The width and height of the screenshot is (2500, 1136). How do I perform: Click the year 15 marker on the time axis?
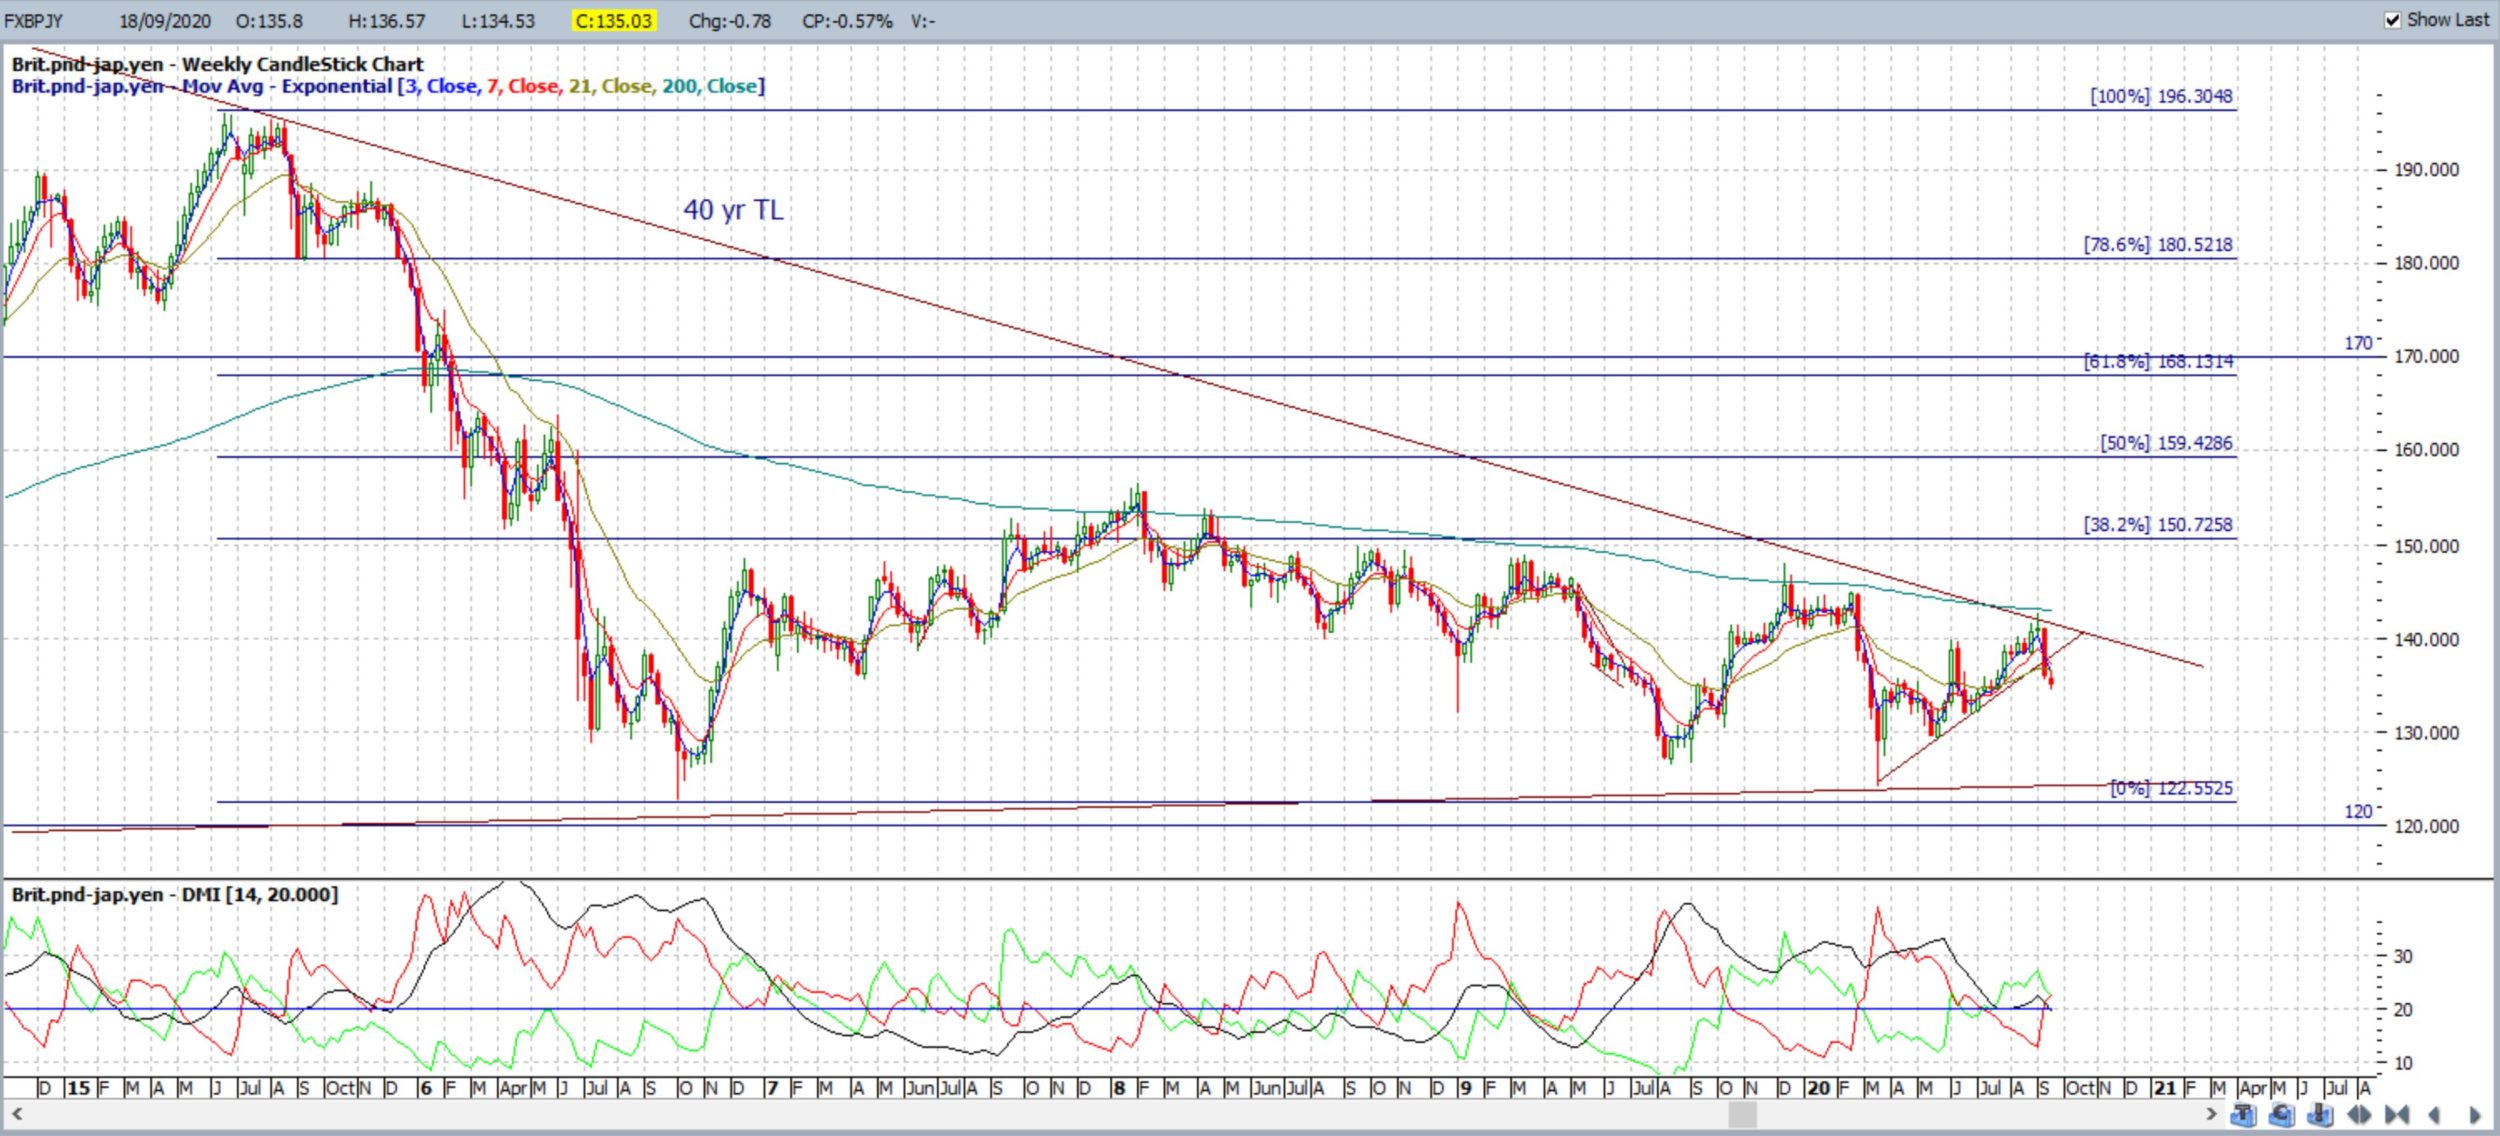tap(78, 1088)
